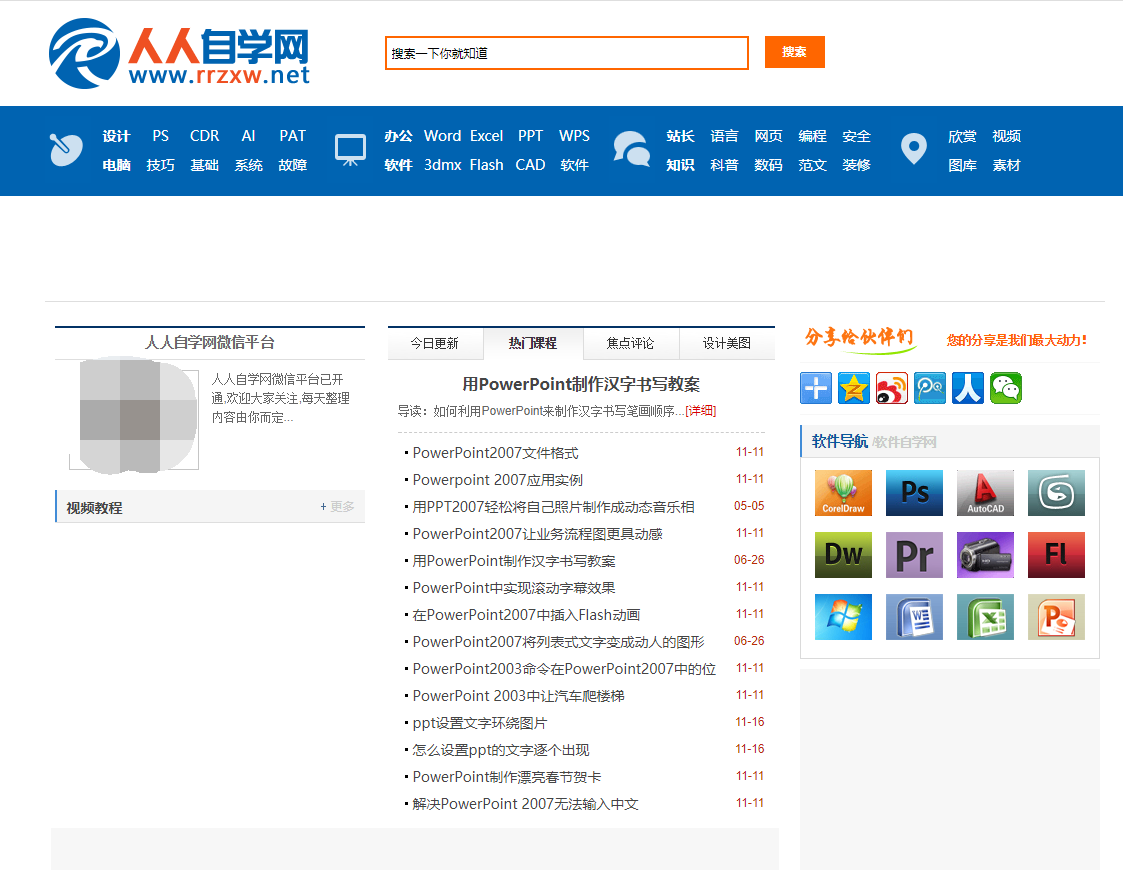Click the presentation screen icon in navbar

[x=350, y=150]
